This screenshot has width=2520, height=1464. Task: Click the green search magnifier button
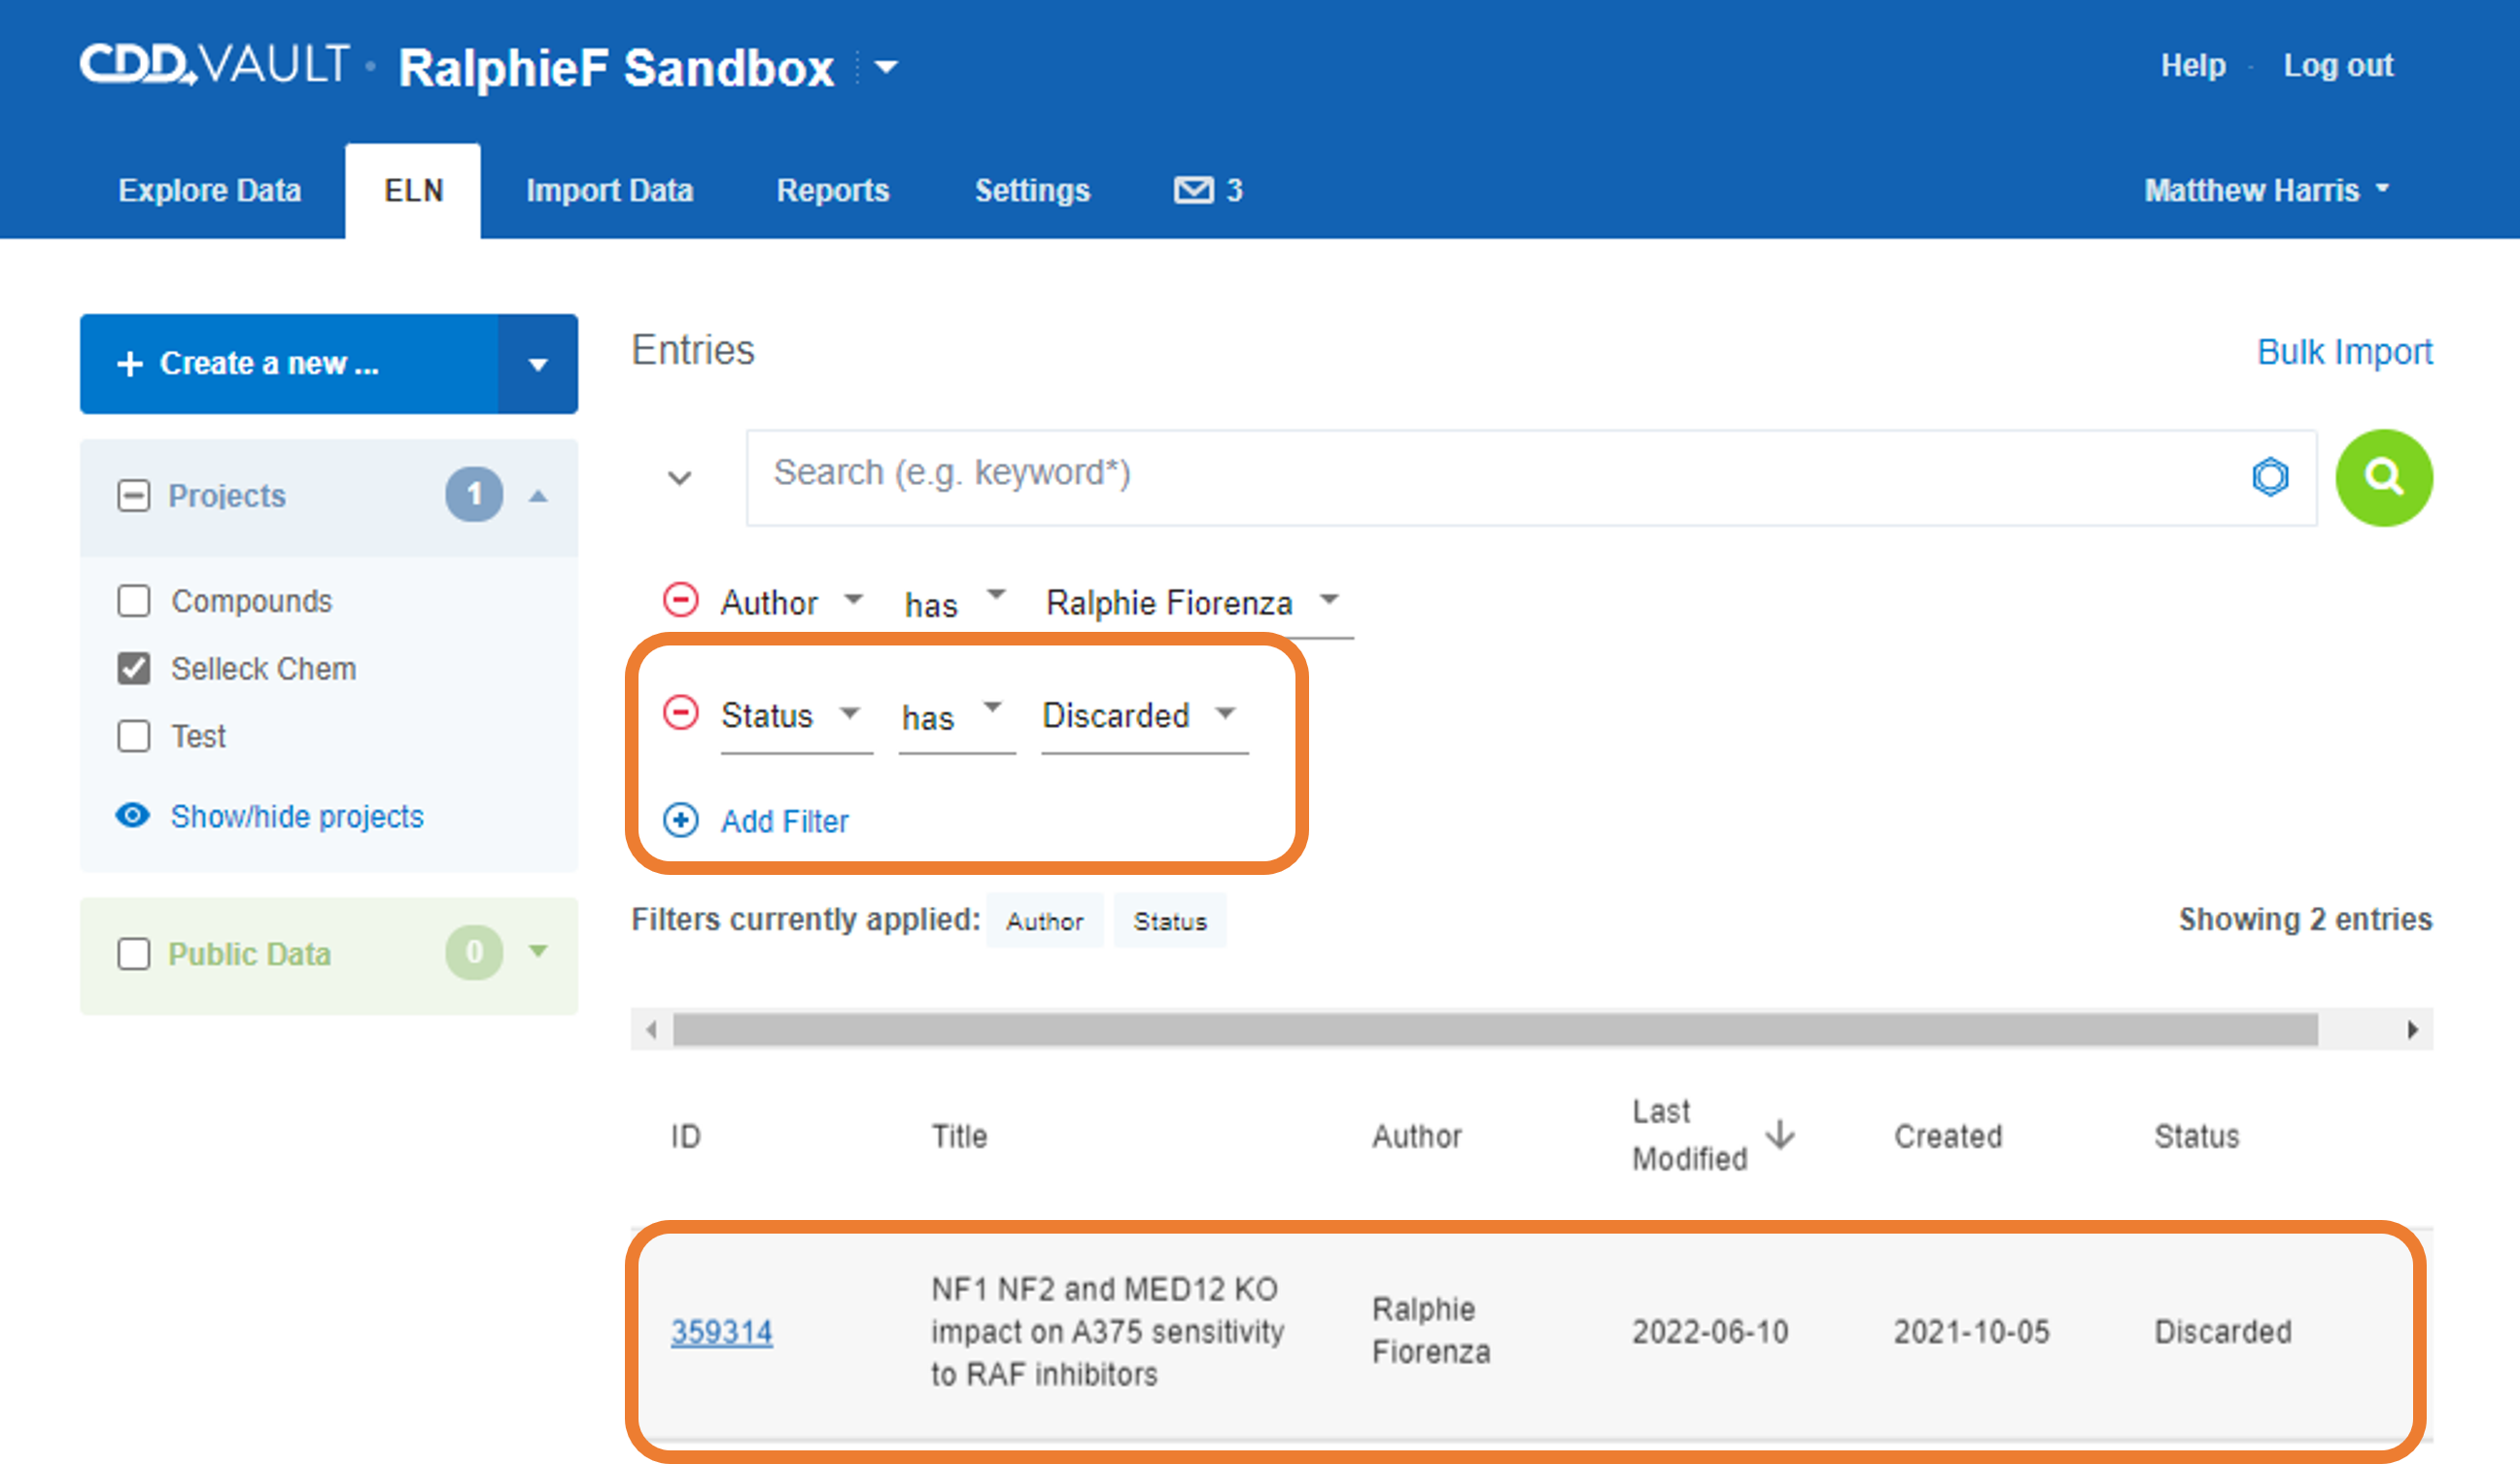tap(2384, 478)
